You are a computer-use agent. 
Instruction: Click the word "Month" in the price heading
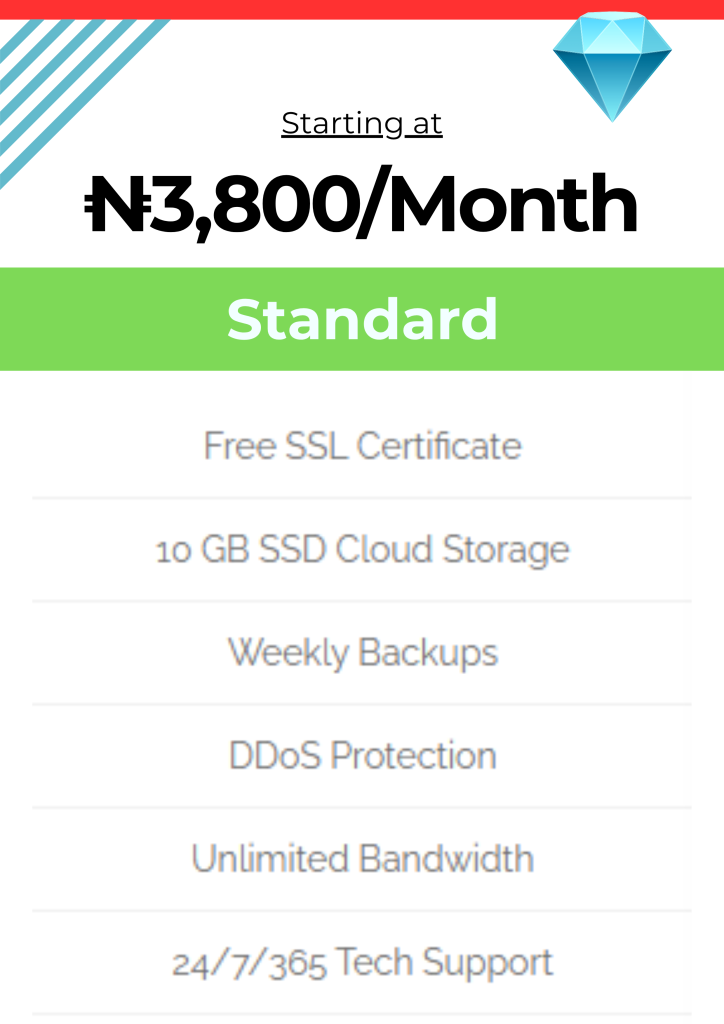(512, 204)
